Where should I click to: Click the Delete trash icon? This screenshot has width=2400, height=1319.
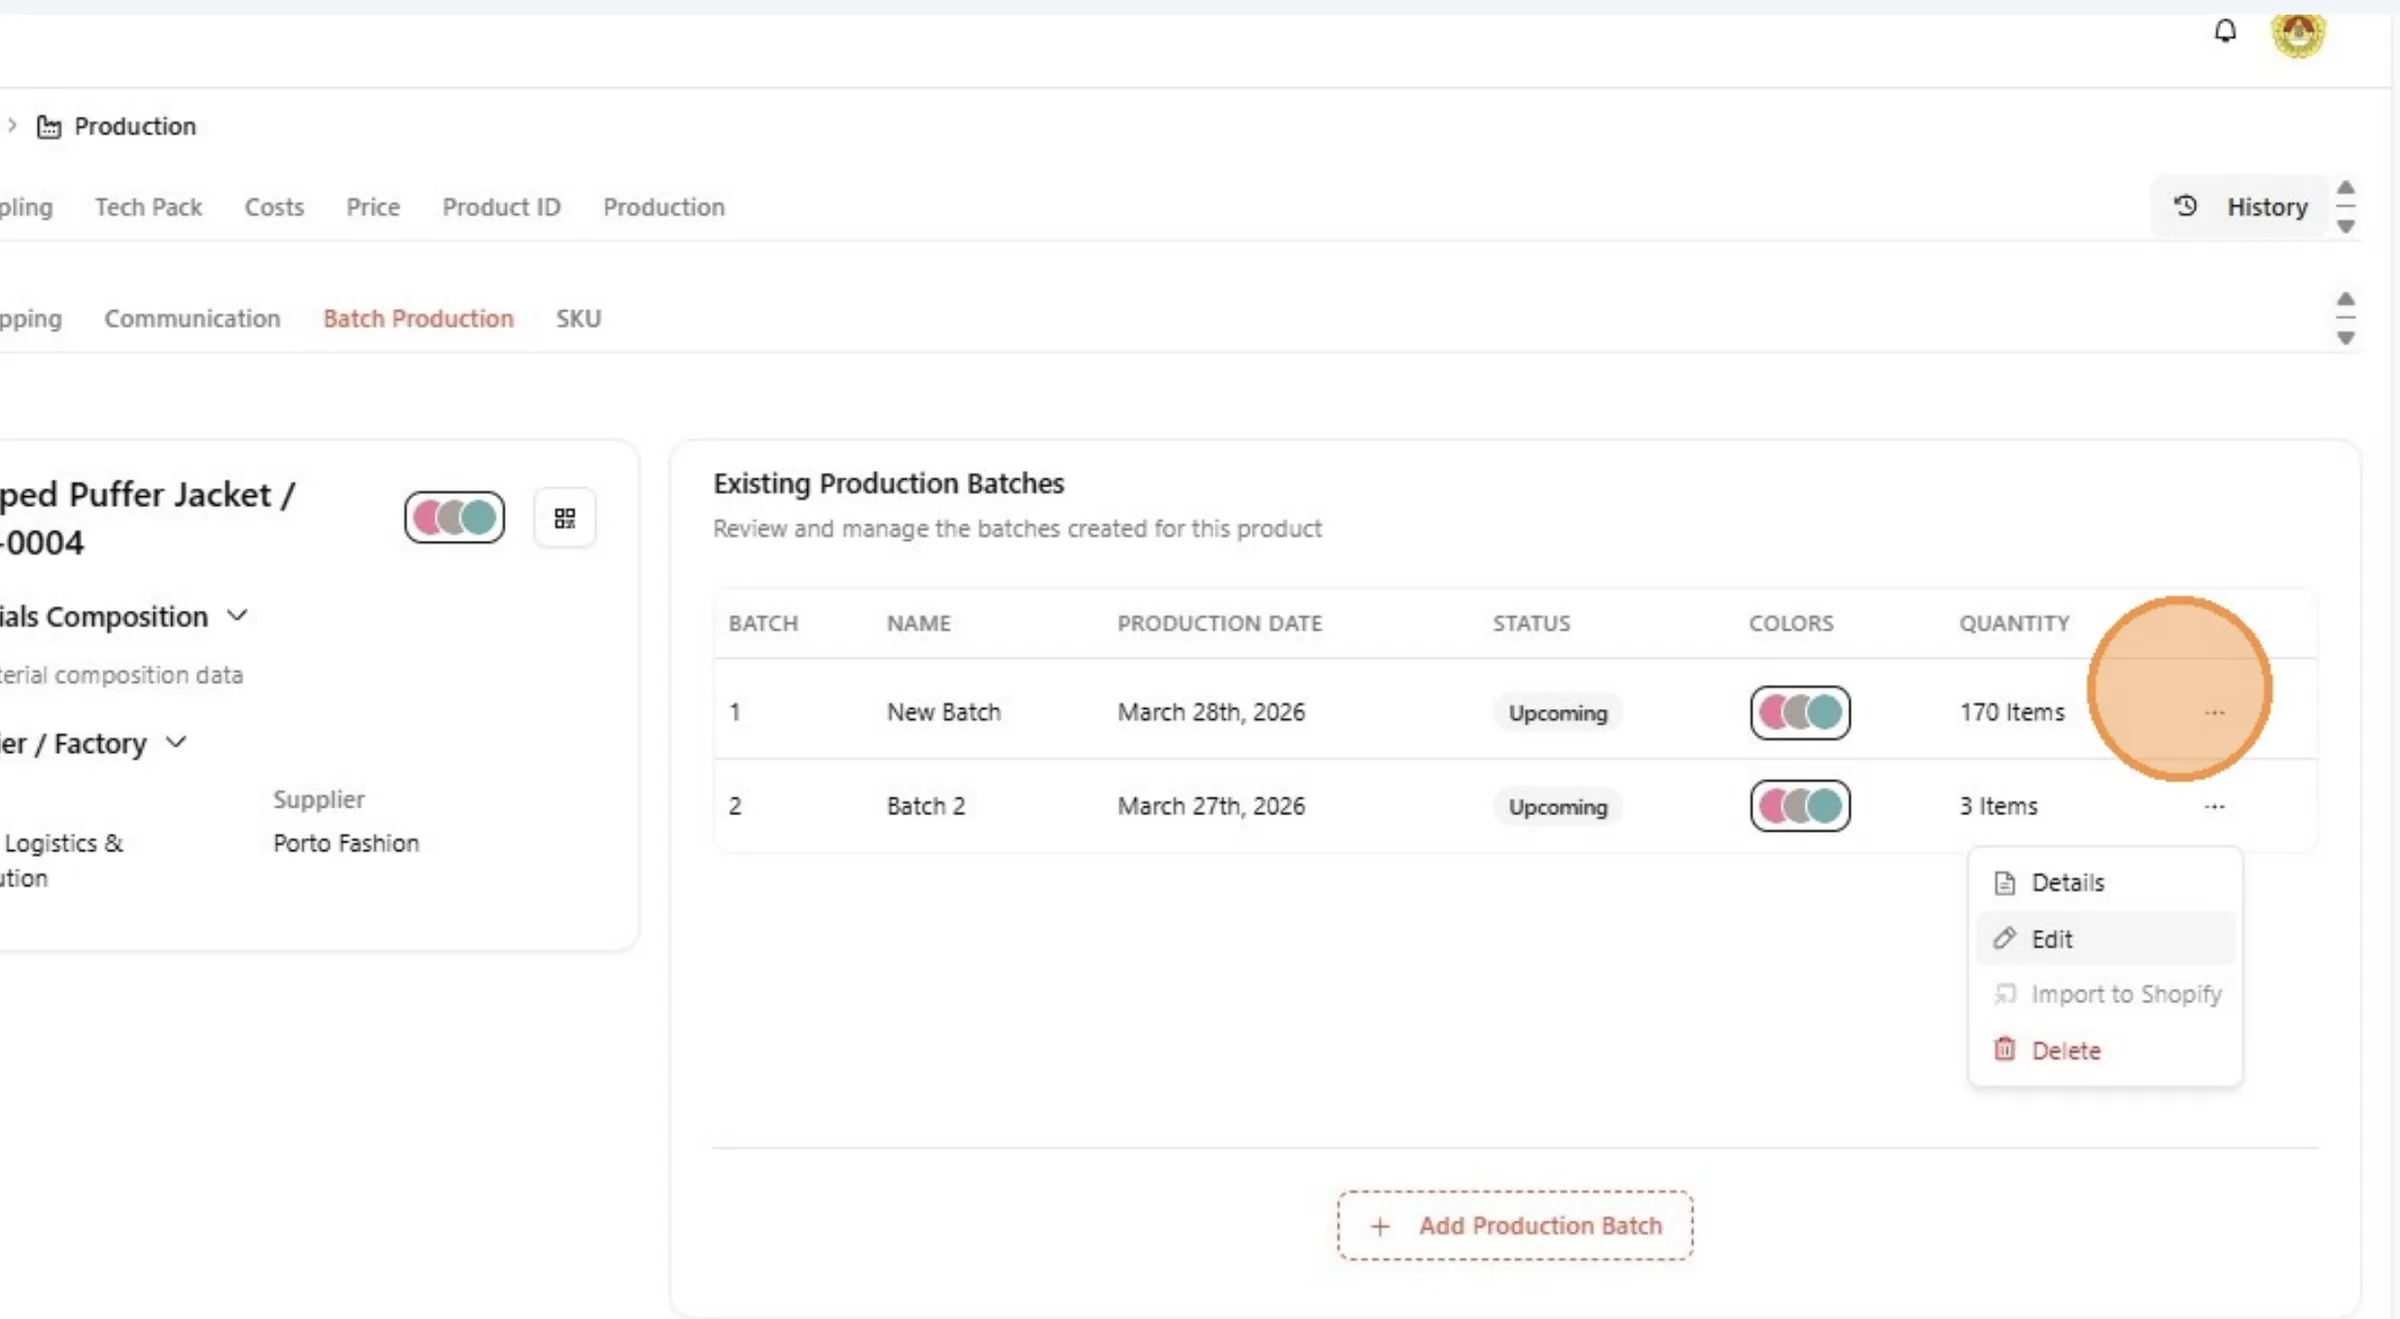(2005, 1049)
